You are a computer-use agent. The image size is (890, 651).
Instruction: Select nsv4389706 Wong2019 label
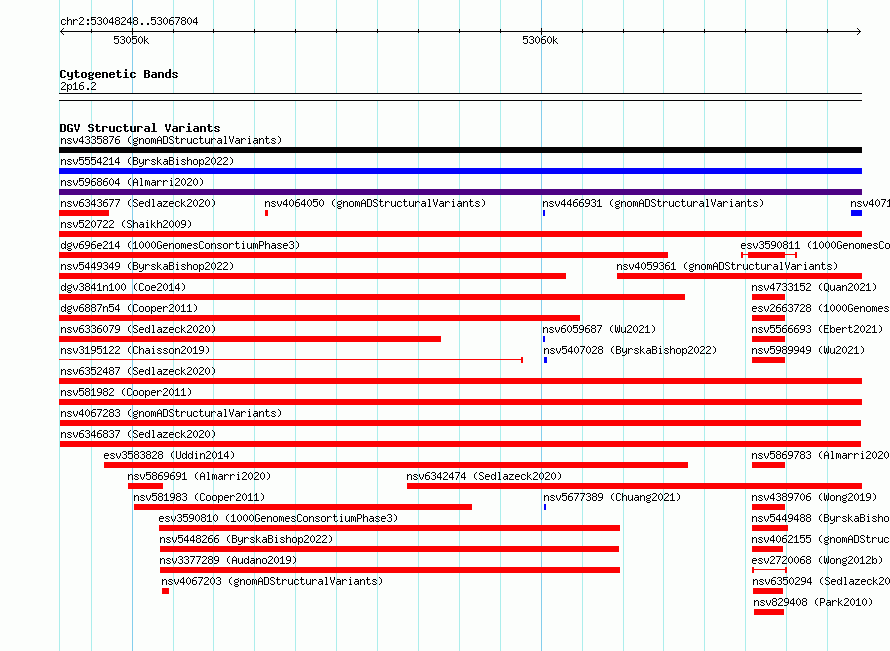click(814, 497)
